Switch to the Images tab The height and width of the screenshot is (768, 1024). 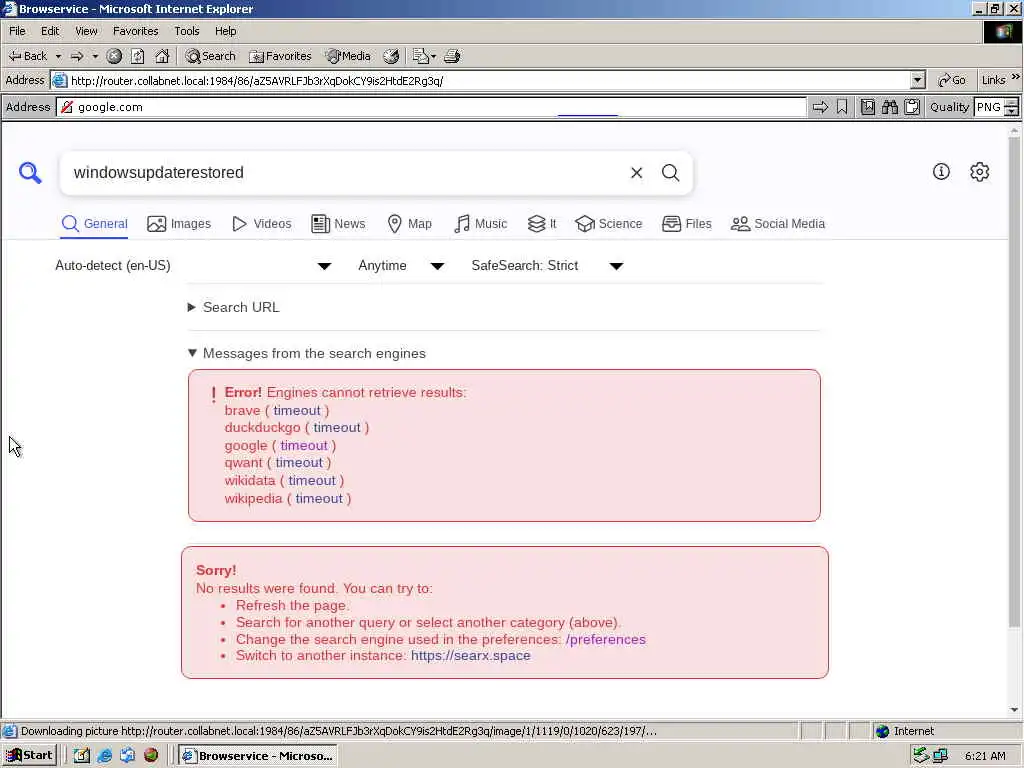click(x=179, y=224)
